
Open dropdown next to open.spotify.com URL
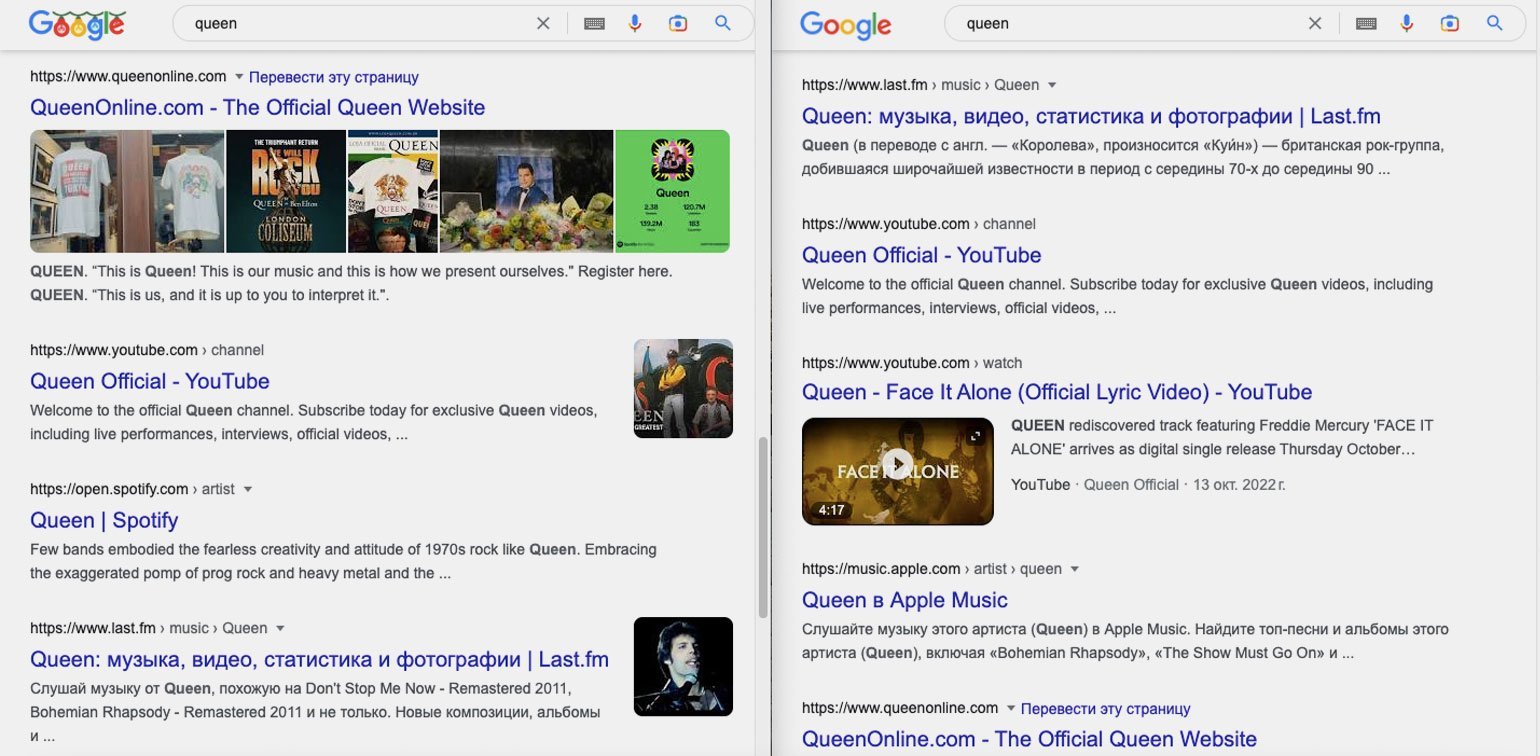[x=248, y=490]
